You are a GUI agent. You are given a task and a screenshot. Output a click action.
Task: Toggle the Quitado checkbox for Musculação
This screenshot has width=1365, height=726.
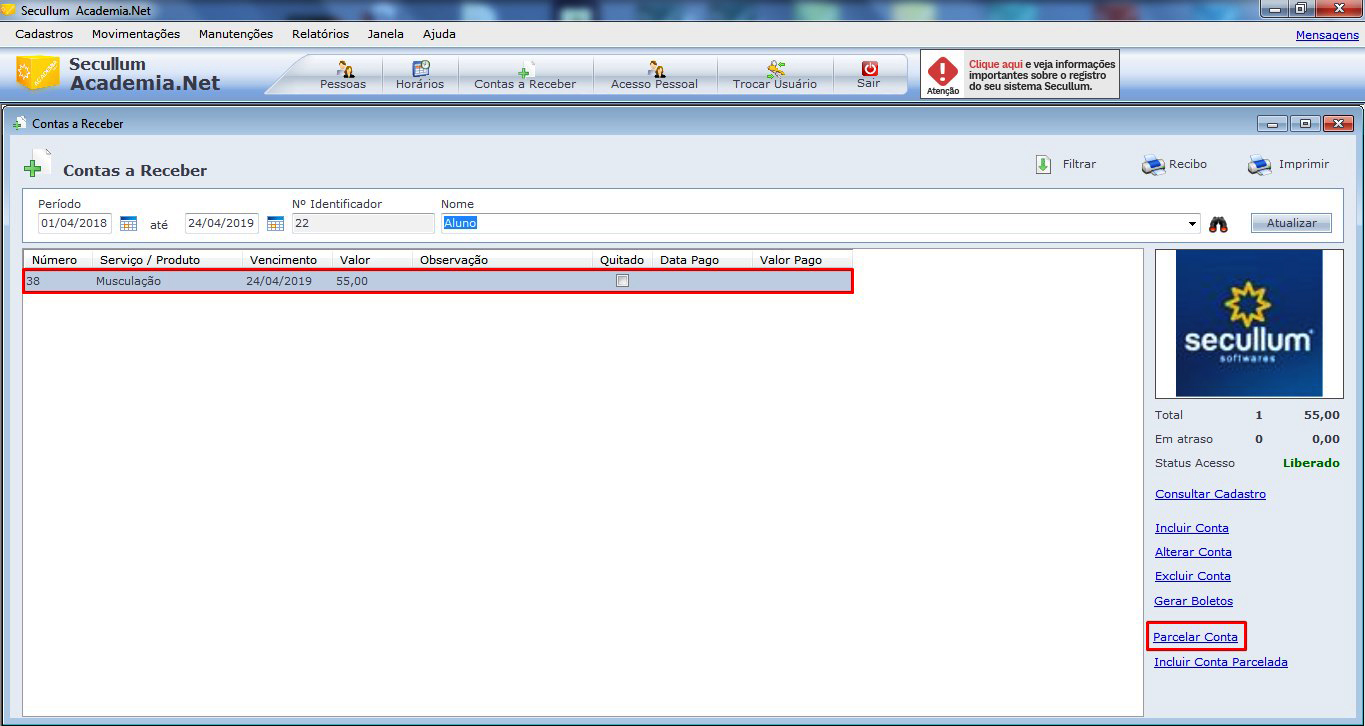[x=623, y=281]
